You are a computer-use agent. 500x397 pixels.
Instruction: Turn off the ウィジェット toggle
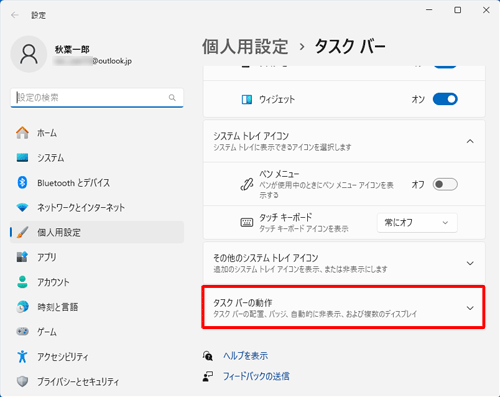click(x=445, y=99)
